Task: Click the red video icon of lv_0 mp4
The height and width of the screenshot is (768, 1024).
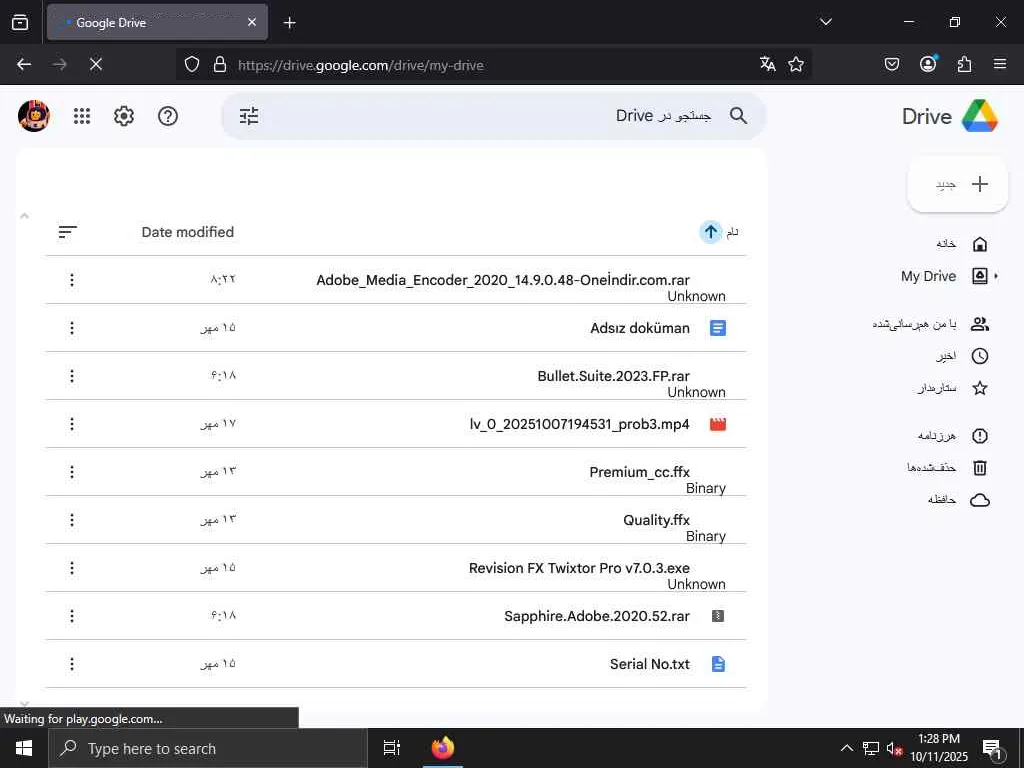Action: (x=718, y=424)
